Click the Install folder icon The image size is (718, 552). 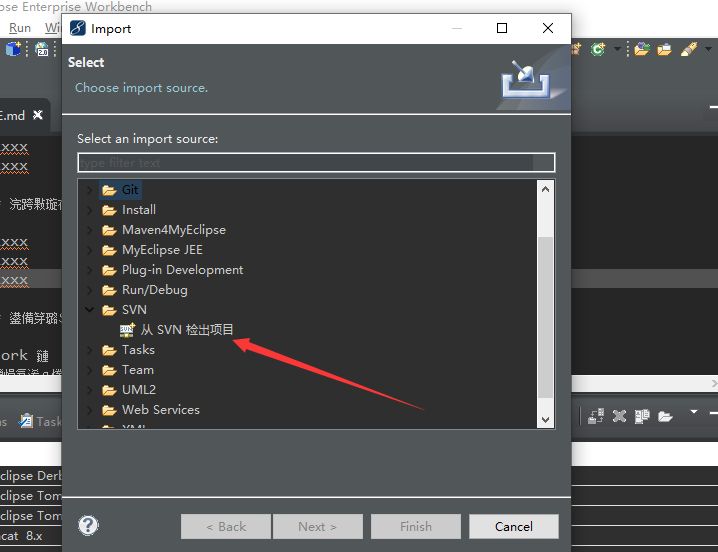tap(109, 210)
